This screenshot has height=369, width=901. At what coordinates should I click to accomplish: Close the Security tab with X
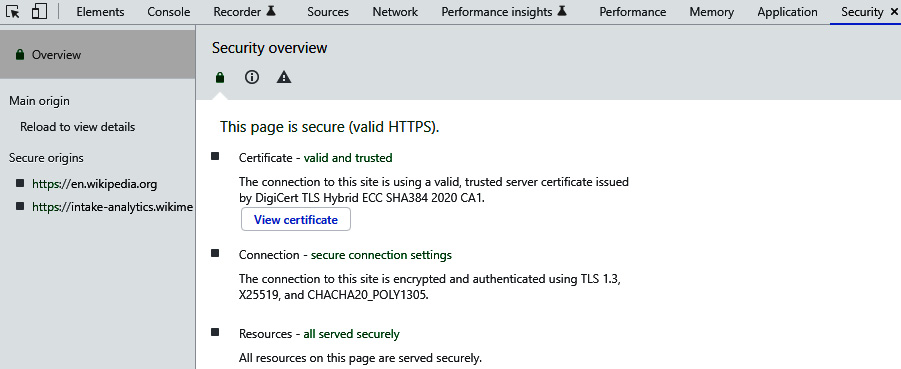(x=894, y=11)
